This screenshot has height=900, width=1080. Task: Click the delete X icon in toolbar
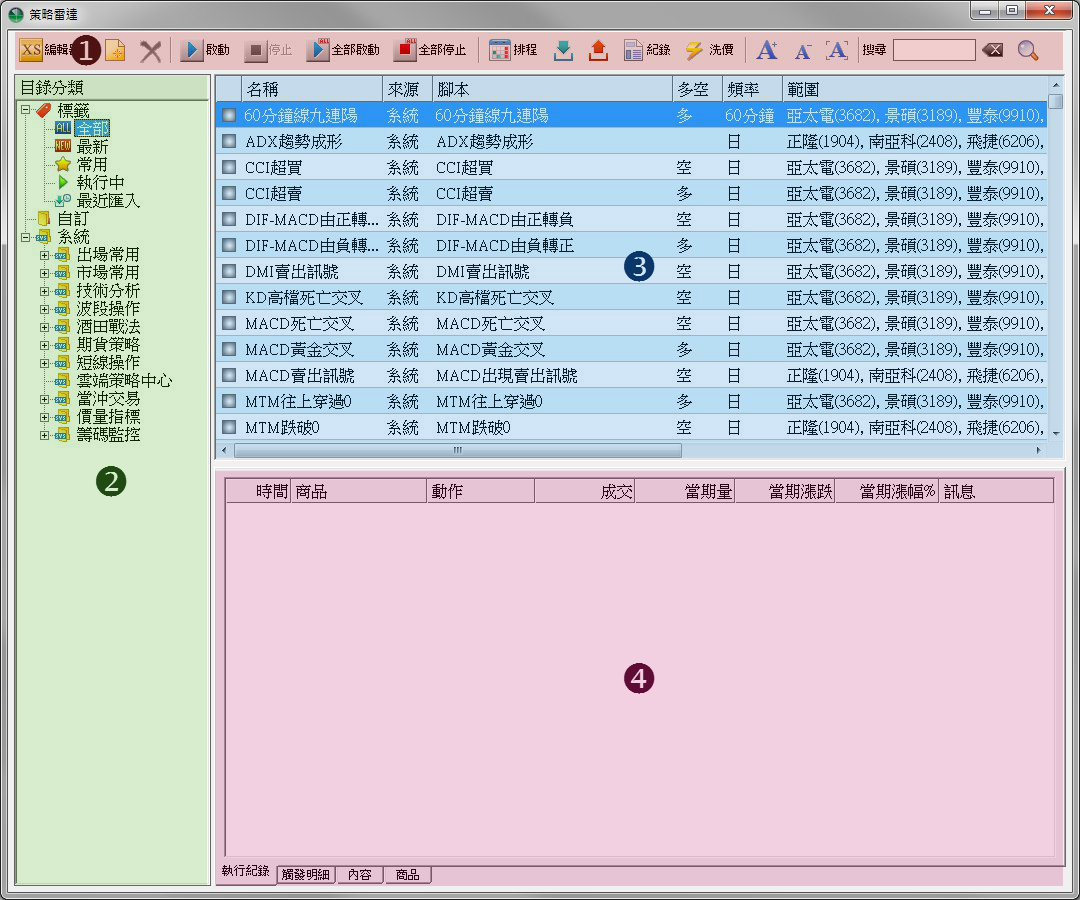pos(150,51)
